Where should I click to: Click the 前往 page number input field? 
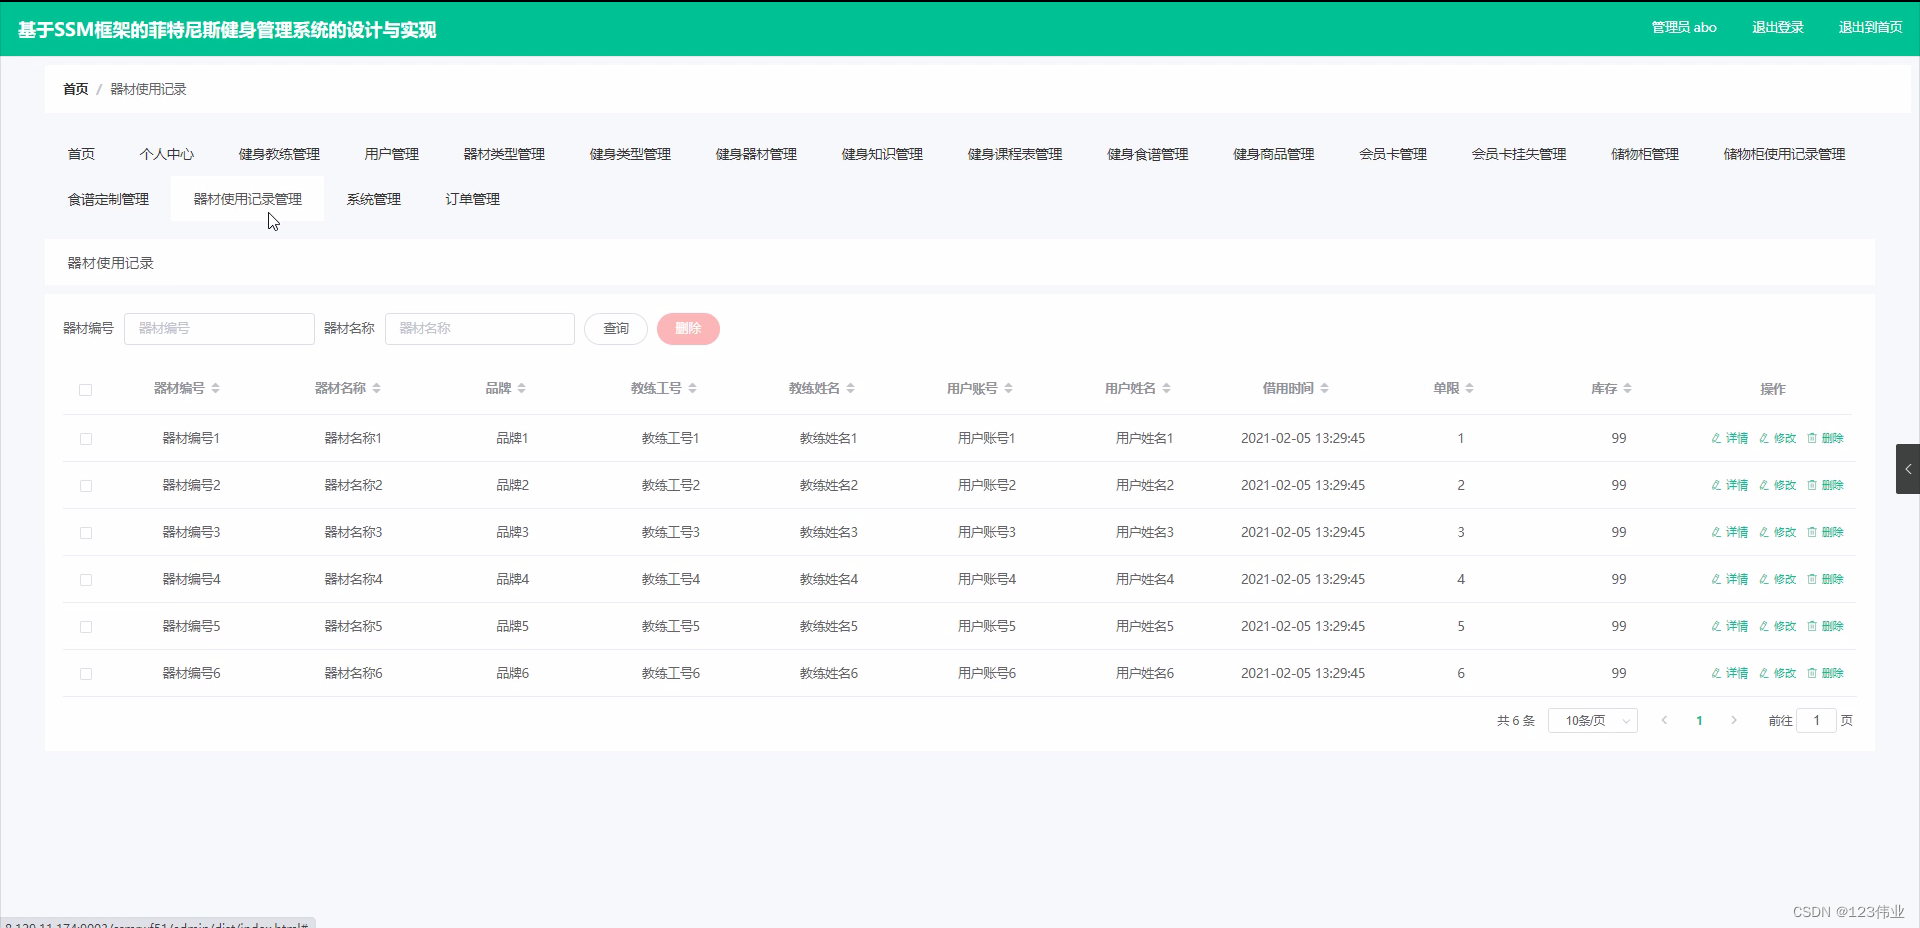[x=1817, y=720]
